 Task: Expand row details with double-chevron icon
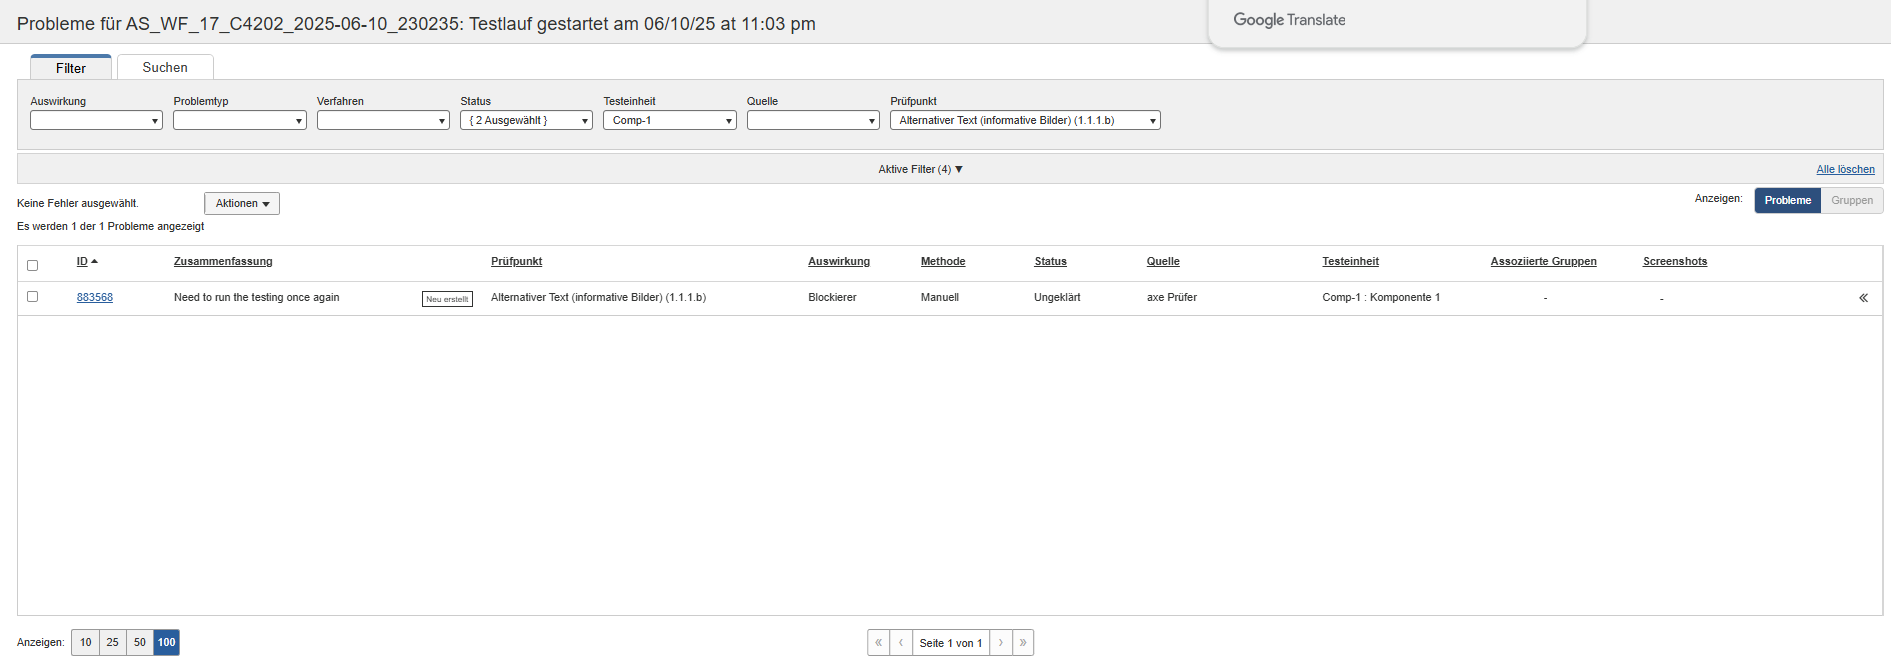[x=1863, y=298]
